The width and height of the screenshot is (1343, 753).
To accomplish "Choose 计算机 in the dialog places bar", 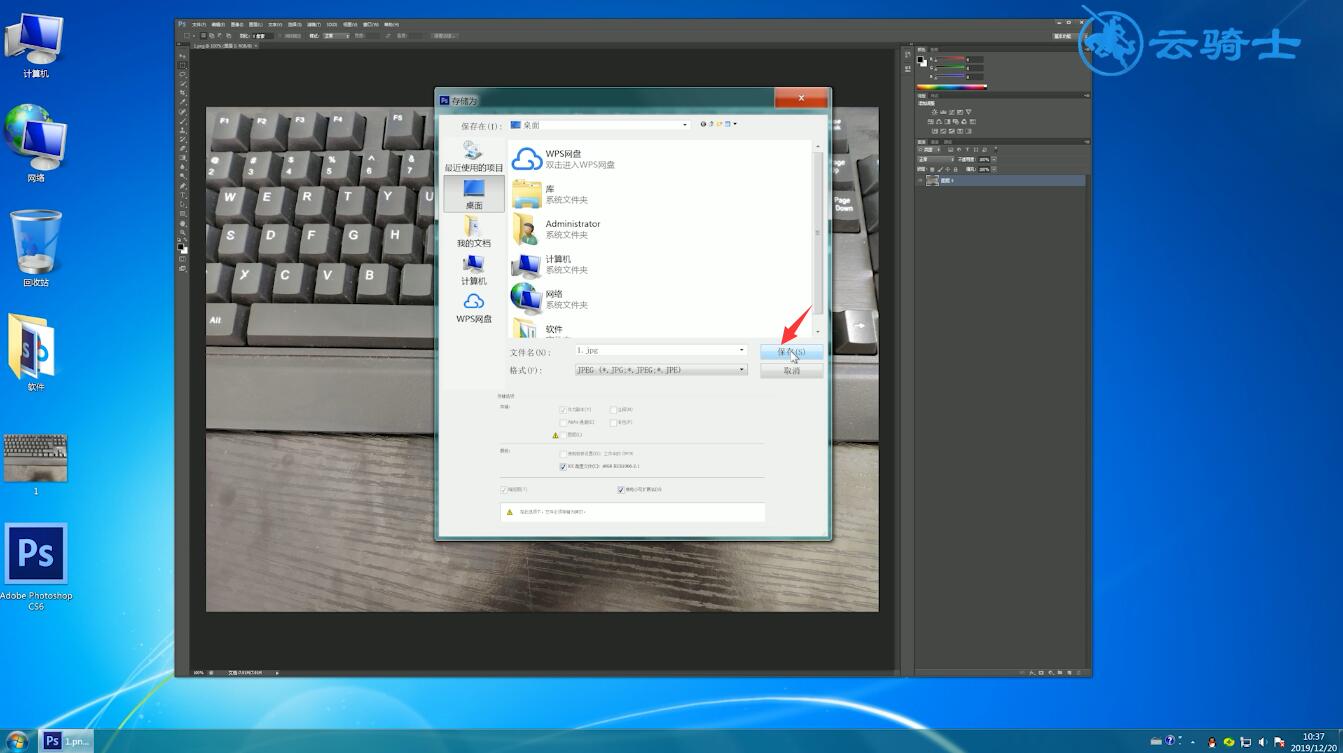I will (x=474, y=270).
